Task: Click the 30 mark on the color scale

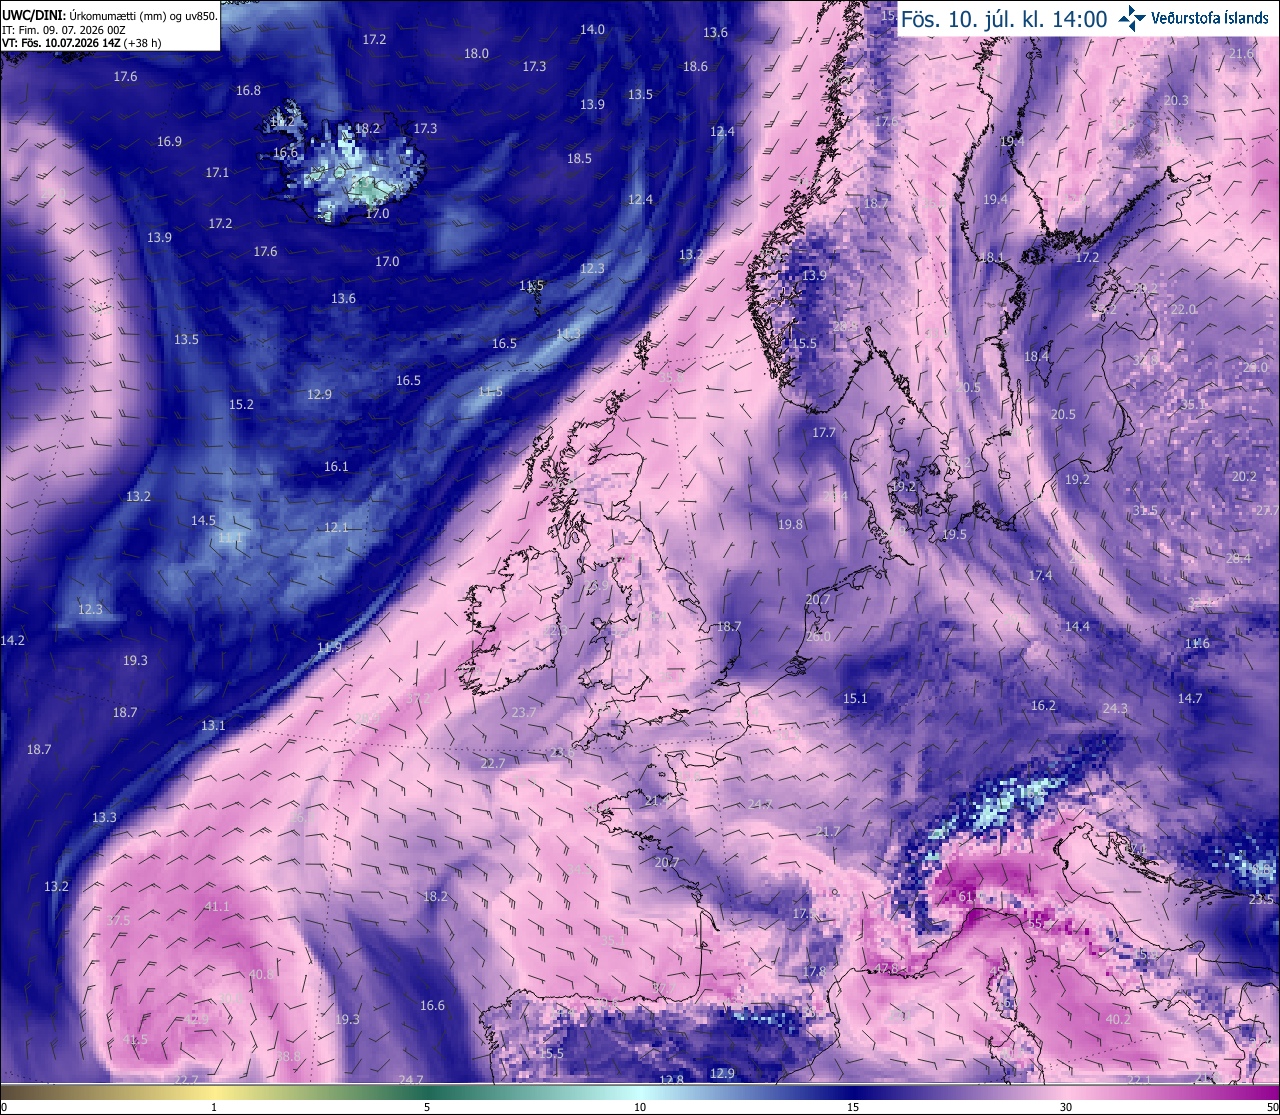Action: pos(1066,1107)
